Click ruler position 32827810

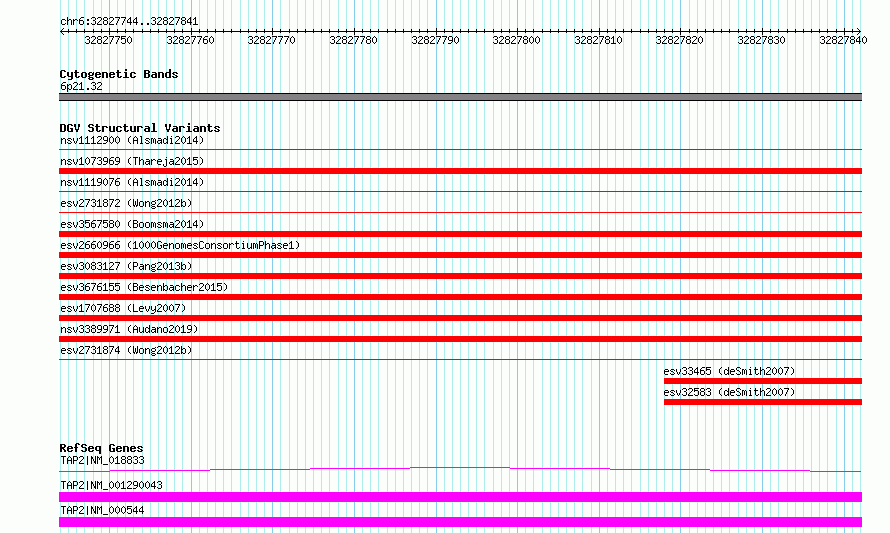(599, 40)
